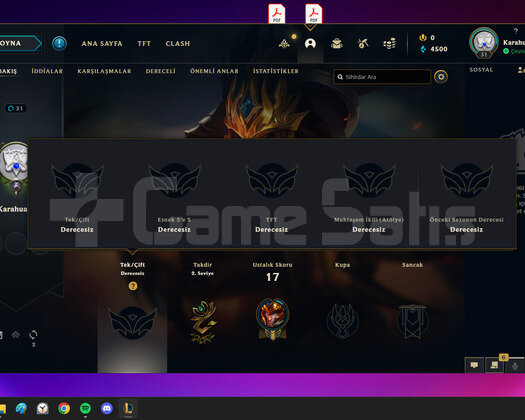Click the TFT Derecesiz rank emblem
Screen dimensions: 525x420
[x=272, y=180]
